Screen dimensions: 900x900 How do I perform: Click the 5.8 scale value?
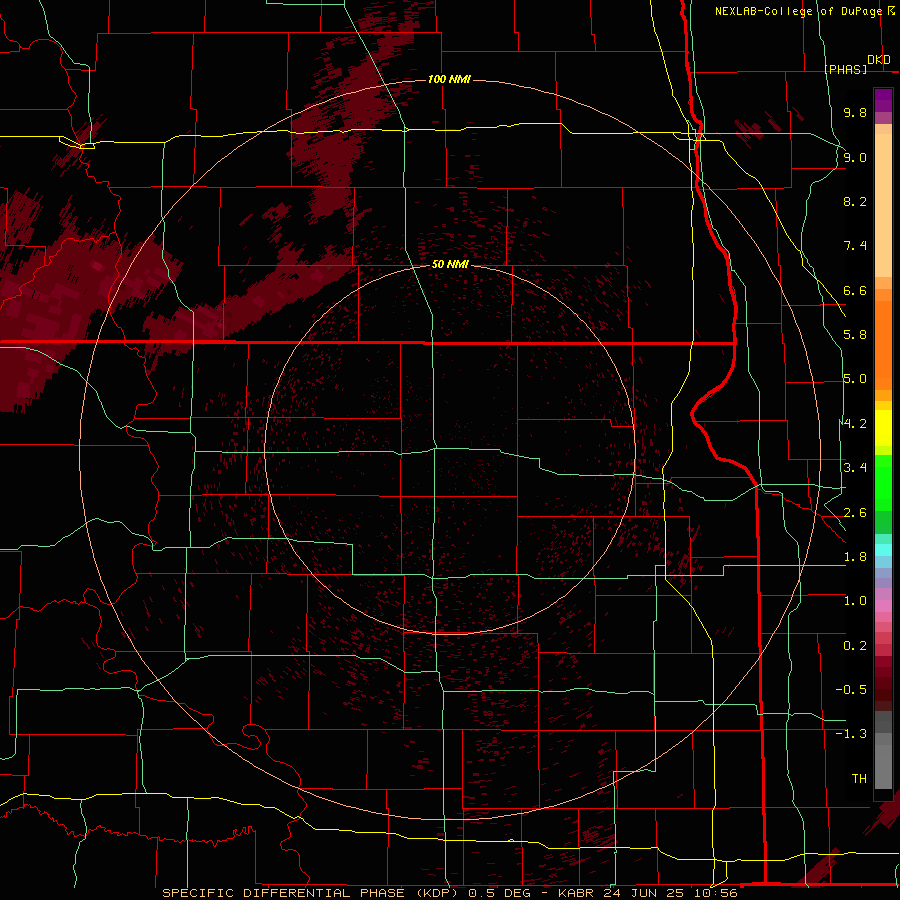point(855,335)
